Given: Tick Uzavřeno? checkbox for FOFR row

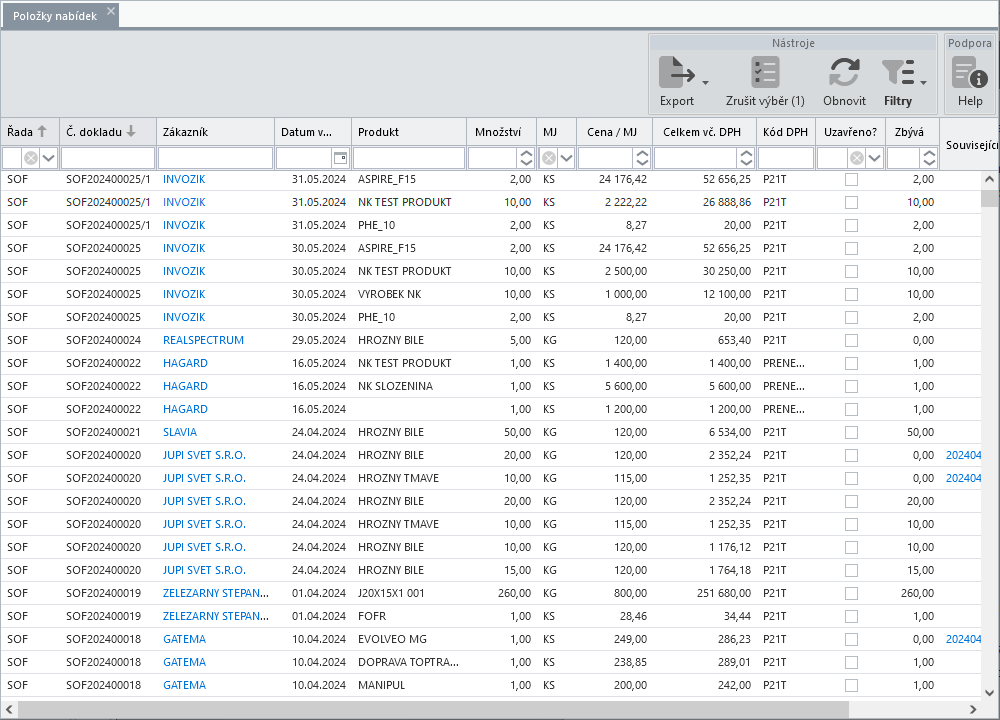Looking at the screenshot, I should pyautogui.click(x=851, y=616).
